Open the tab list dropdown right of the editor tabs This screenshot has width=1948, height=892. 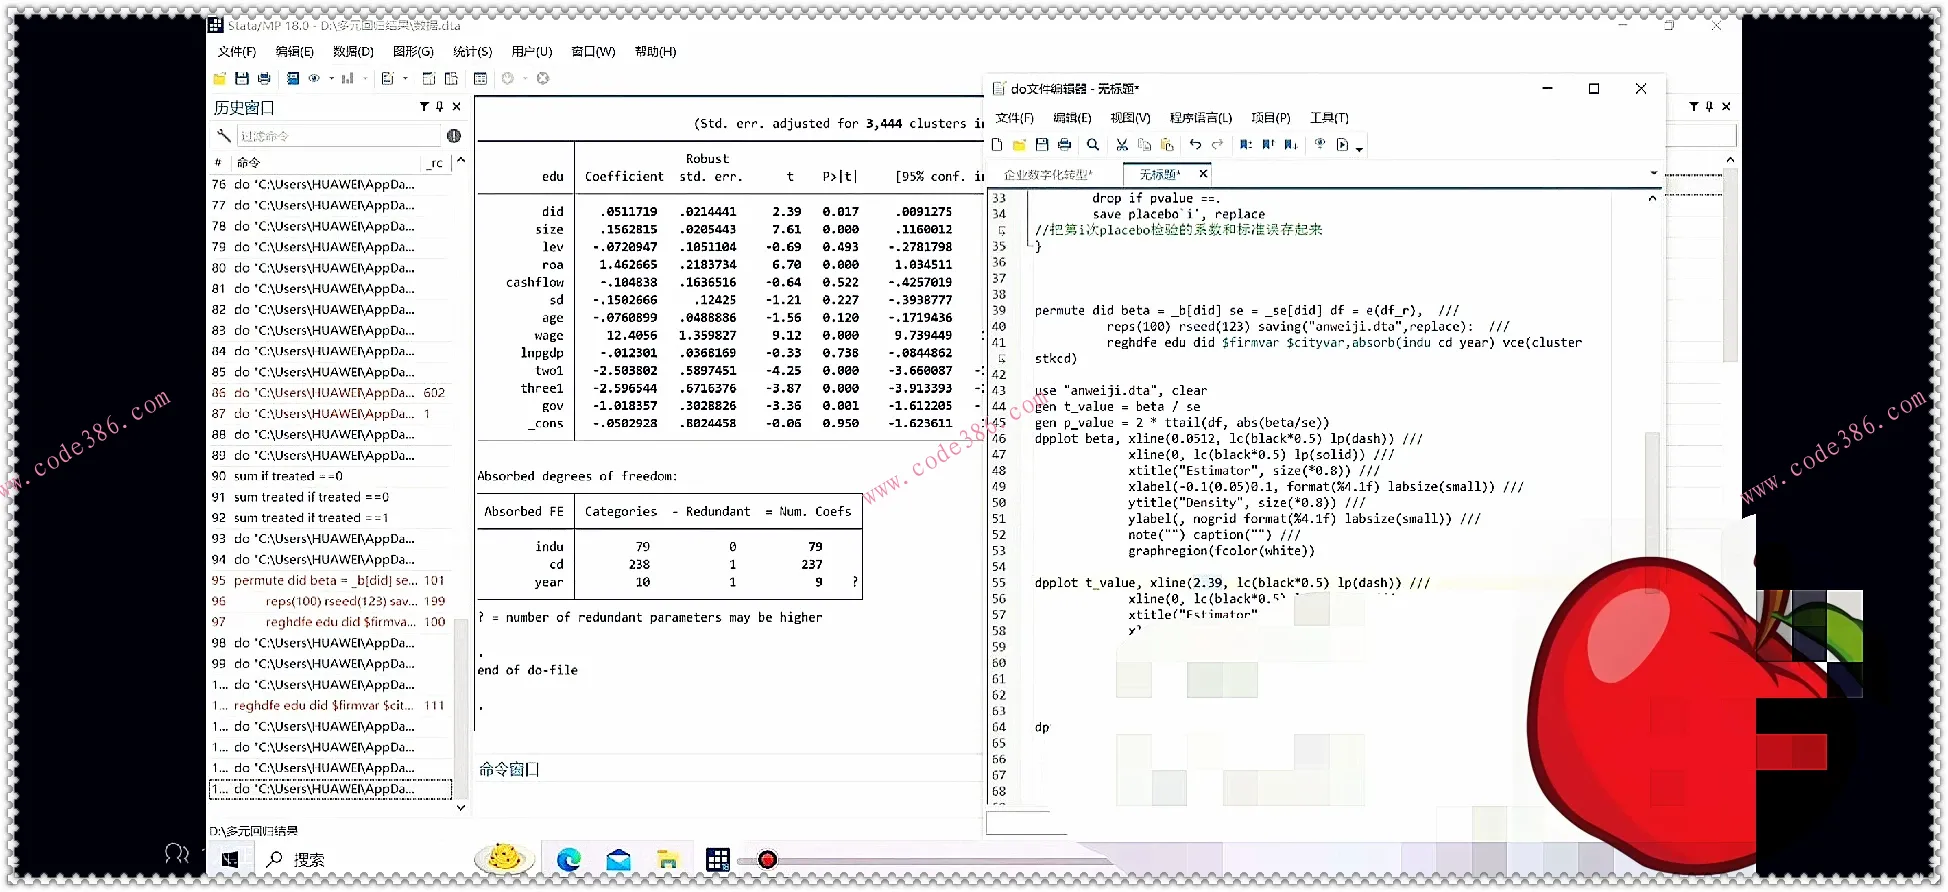[1653, 174]
